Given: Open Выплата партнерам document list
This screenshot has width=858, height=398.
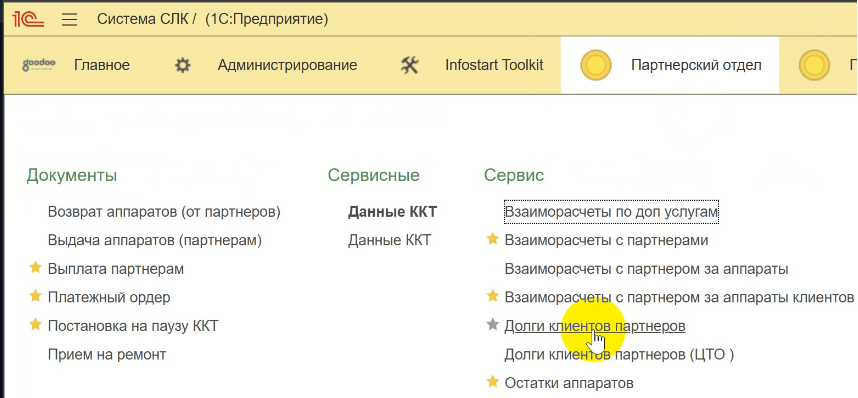Looking at the screenshot, I should pyautogui.click(x=116, y=269).
